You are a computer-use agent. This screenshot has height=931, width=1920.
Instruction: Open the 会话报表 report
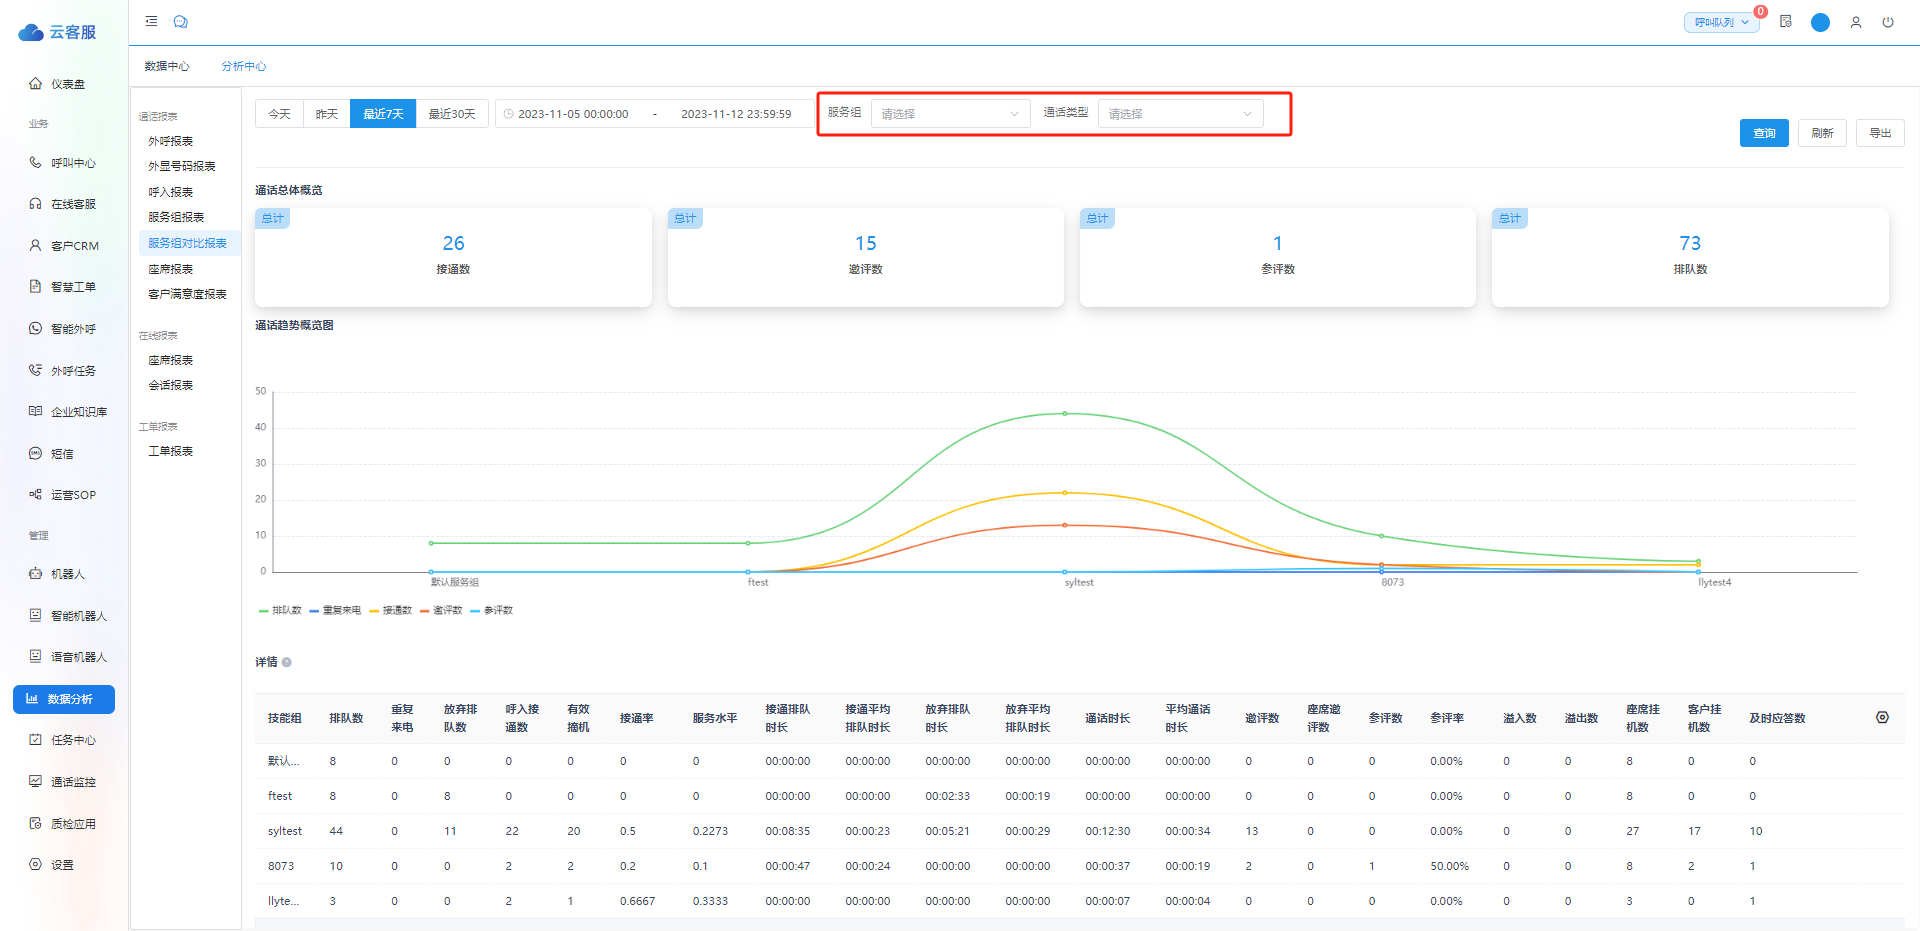pos(171,385)
